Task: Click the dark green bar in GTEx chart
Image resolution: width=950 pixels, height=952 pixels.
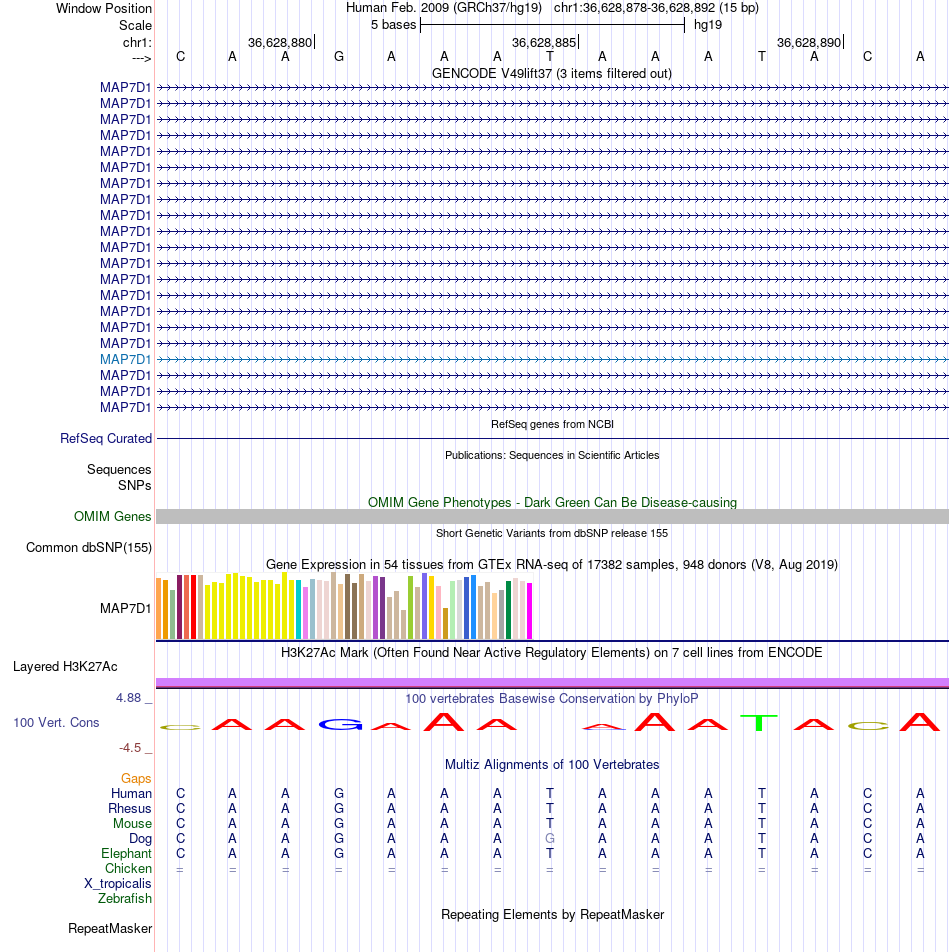Action: (x=509, y=610)
